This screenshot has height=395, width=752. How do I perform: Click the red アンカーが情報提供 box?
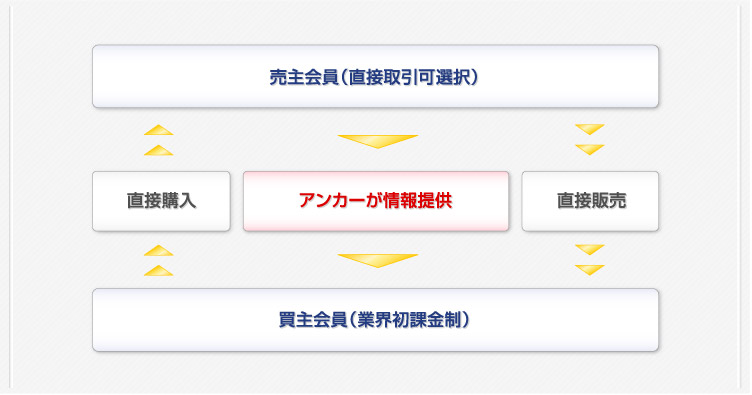tap(376, 201)
